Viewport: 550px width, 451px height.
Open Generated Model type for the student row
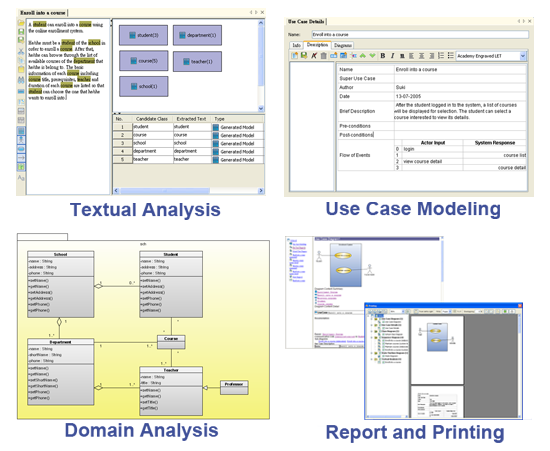(238, 127)
